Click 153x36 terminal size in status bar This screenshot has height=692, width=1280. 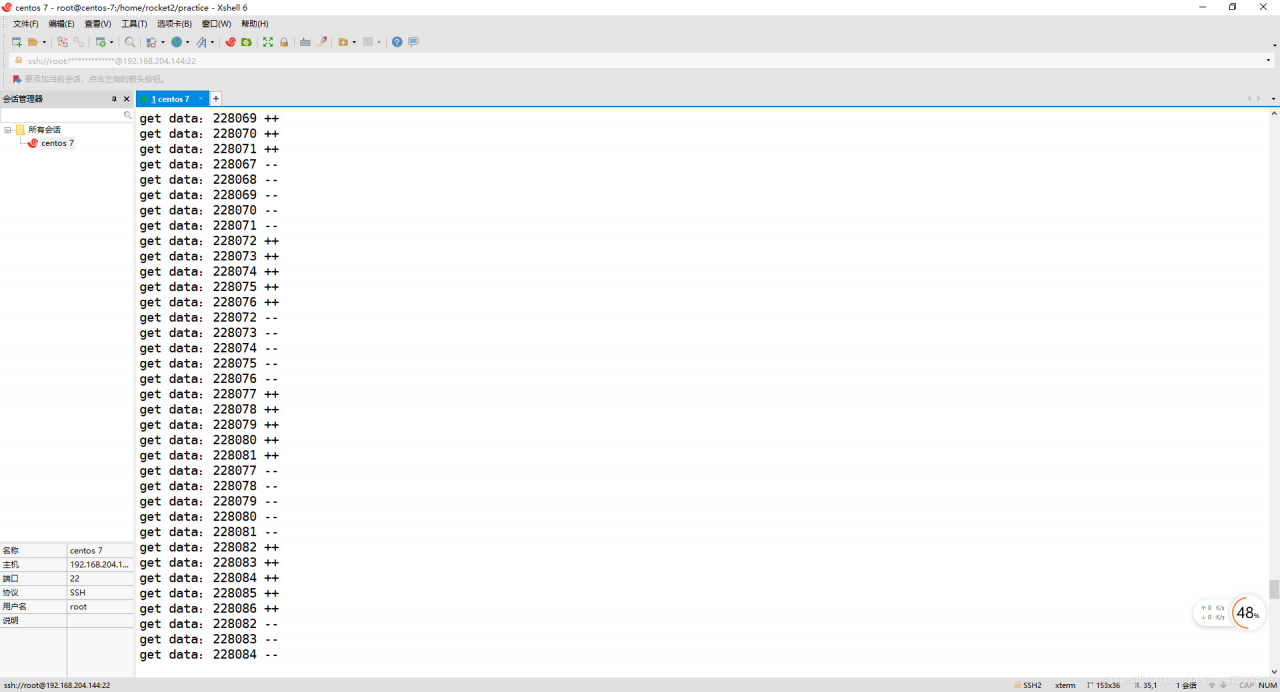(1104, 685)
